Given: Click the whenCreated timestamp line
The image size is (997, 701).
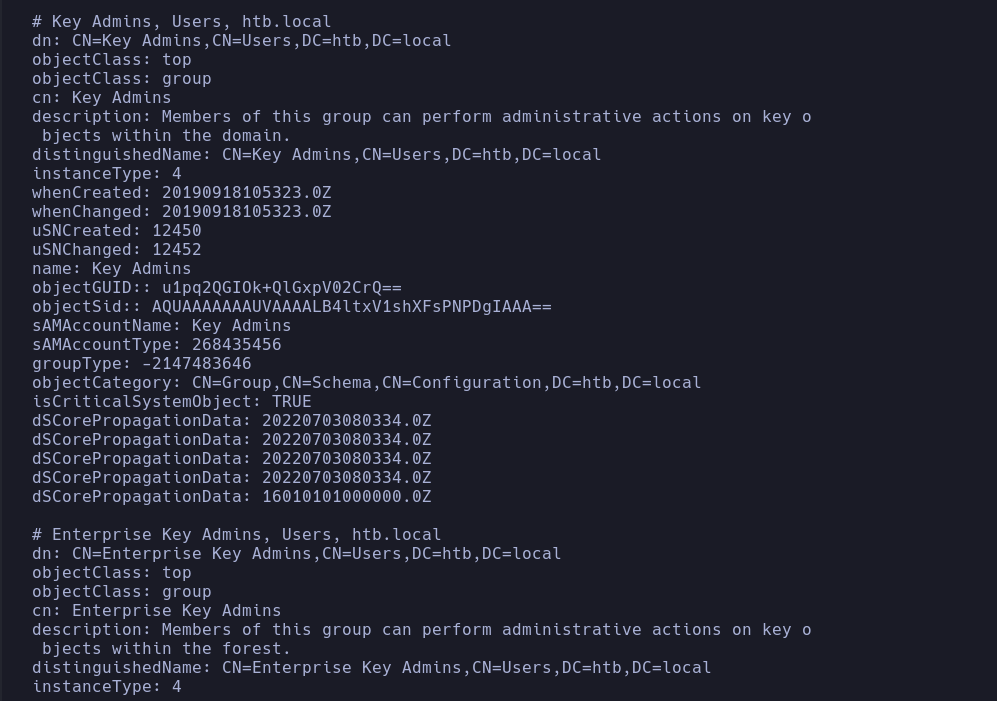Looking at the screenshot, I should pos(181,193).
